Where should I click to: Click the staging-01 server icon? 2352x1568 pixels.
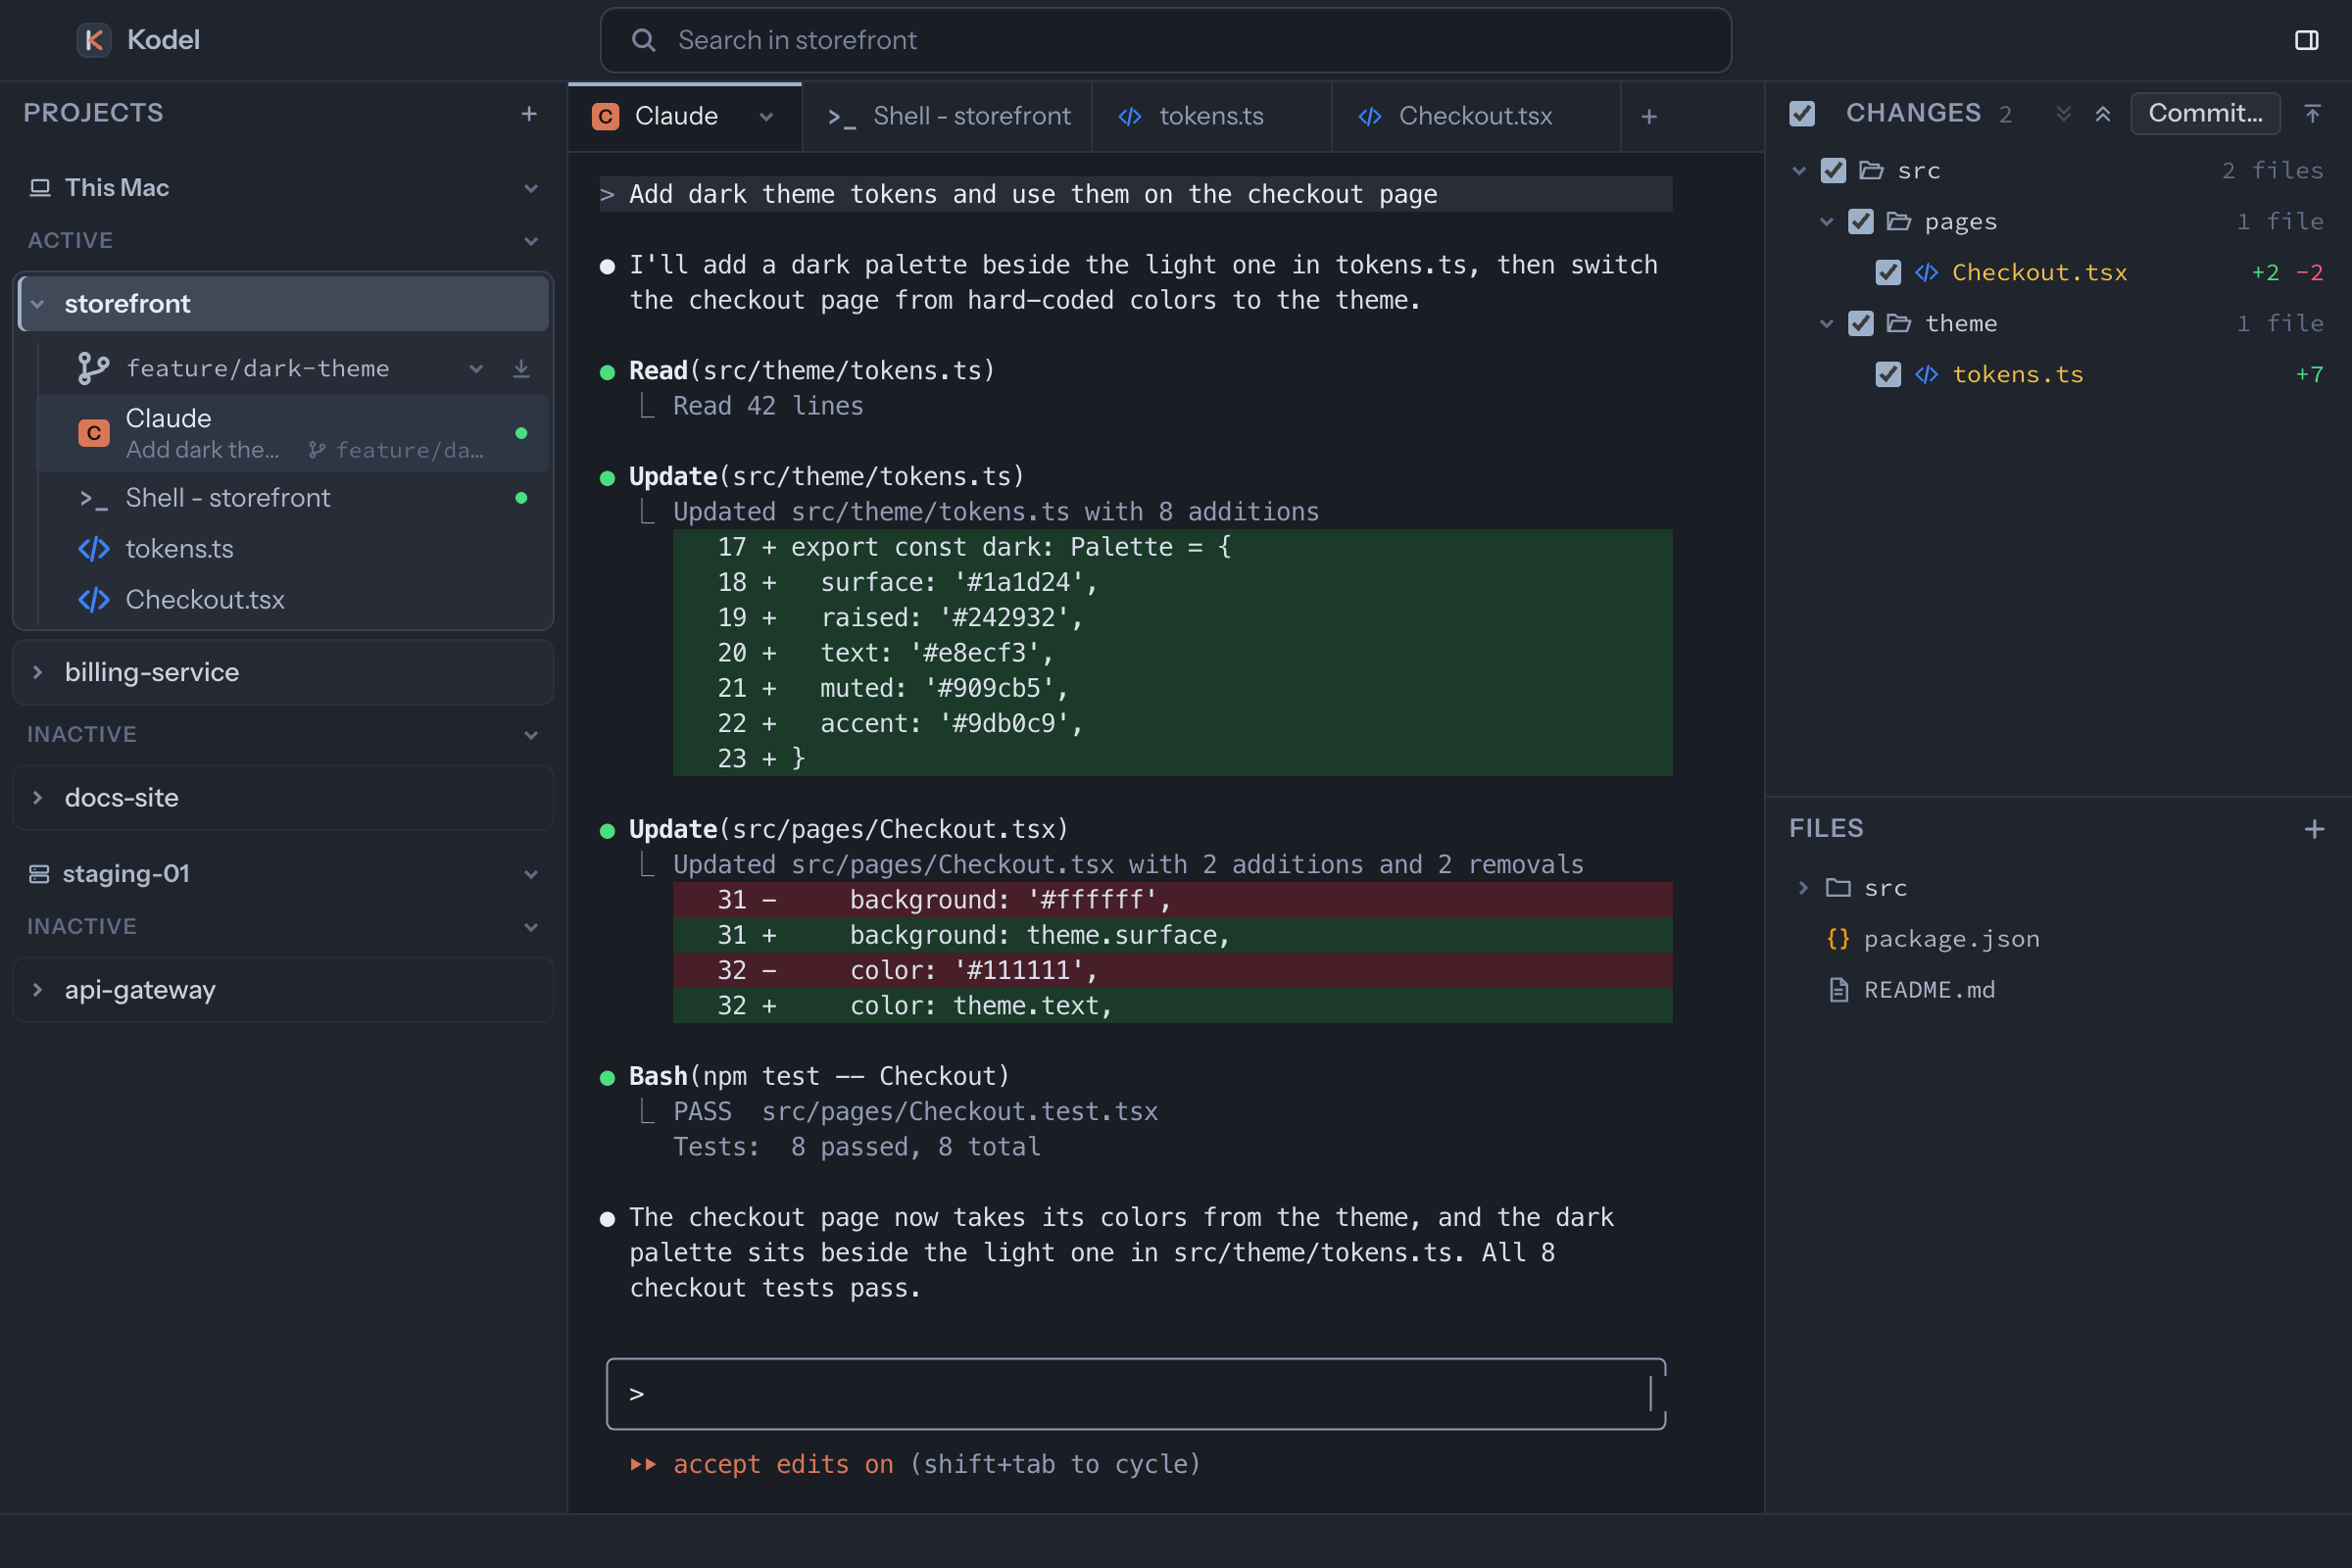pos(39,874)
